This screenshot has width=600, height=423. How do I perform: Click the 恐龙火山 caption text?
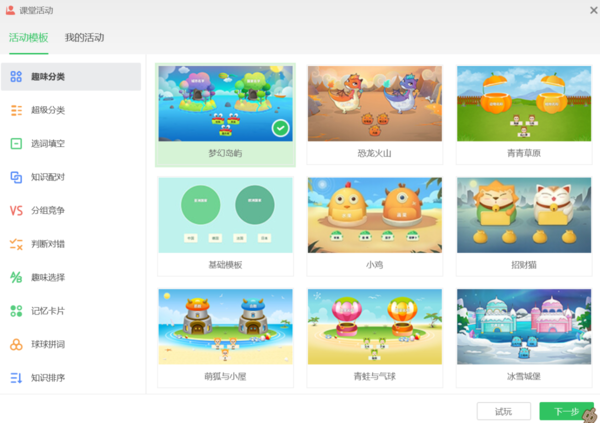pos(375,154)
